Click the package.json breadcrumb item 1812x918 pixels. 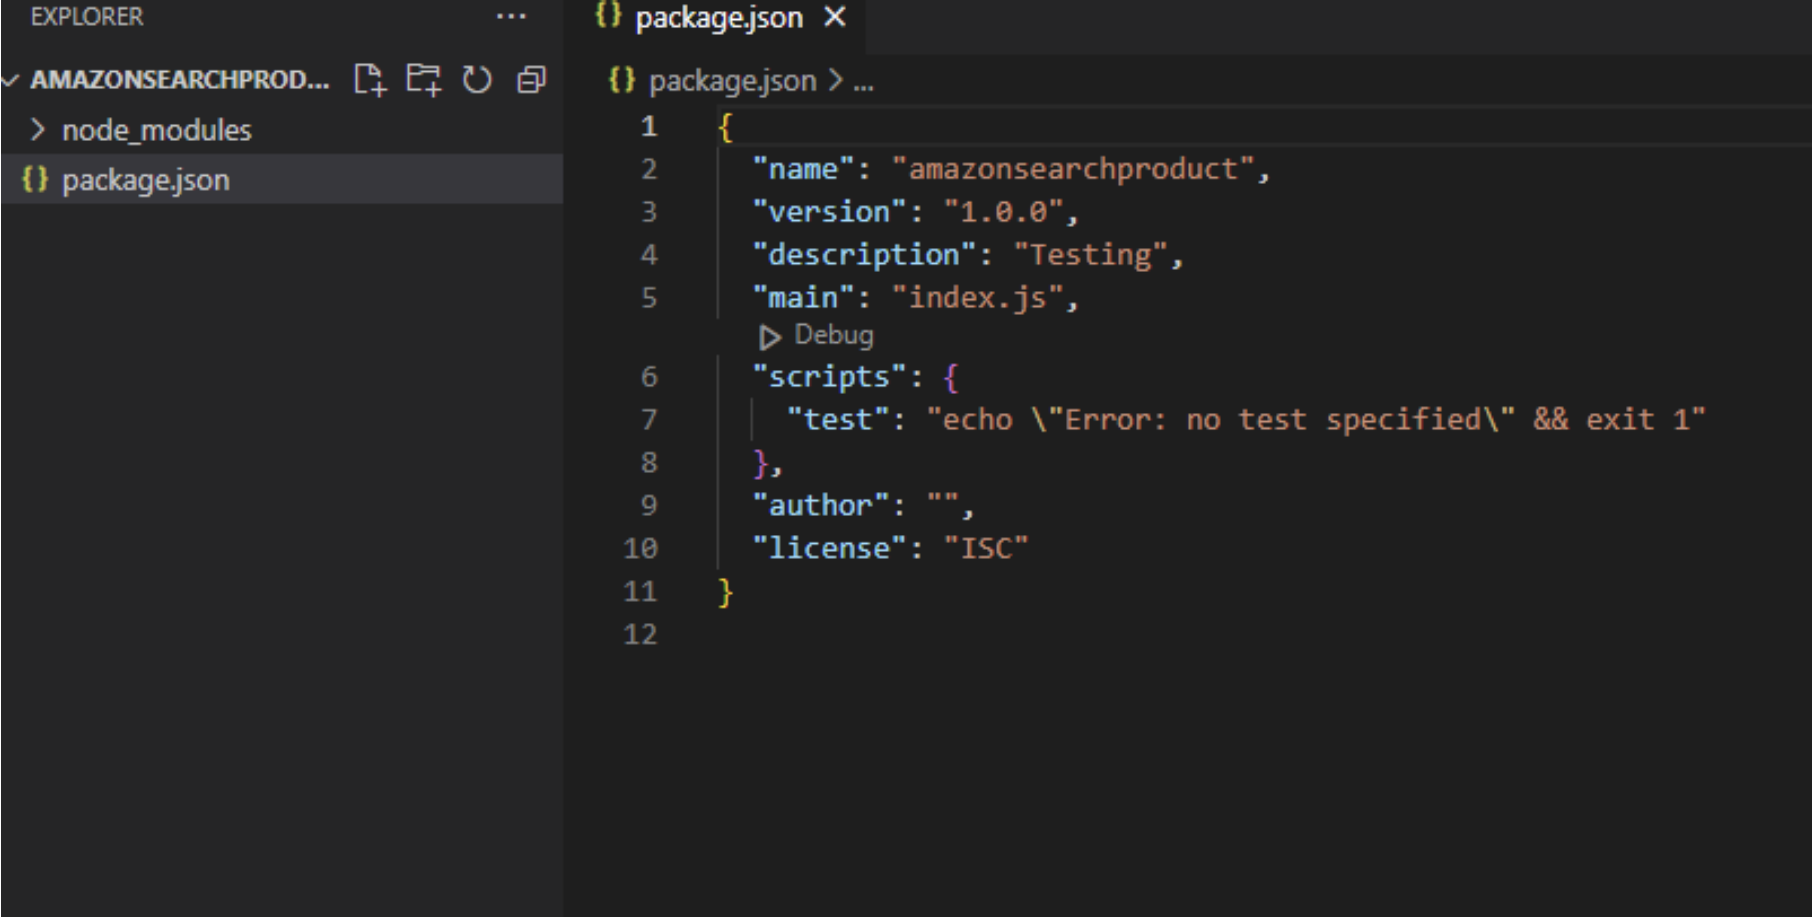pos(732,81)
